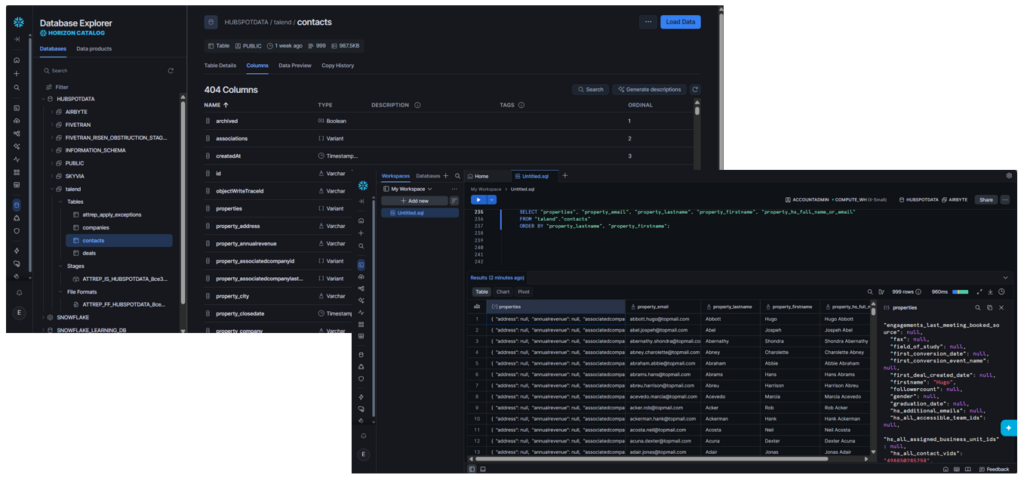Copy the properties cell value

(989, 307)
